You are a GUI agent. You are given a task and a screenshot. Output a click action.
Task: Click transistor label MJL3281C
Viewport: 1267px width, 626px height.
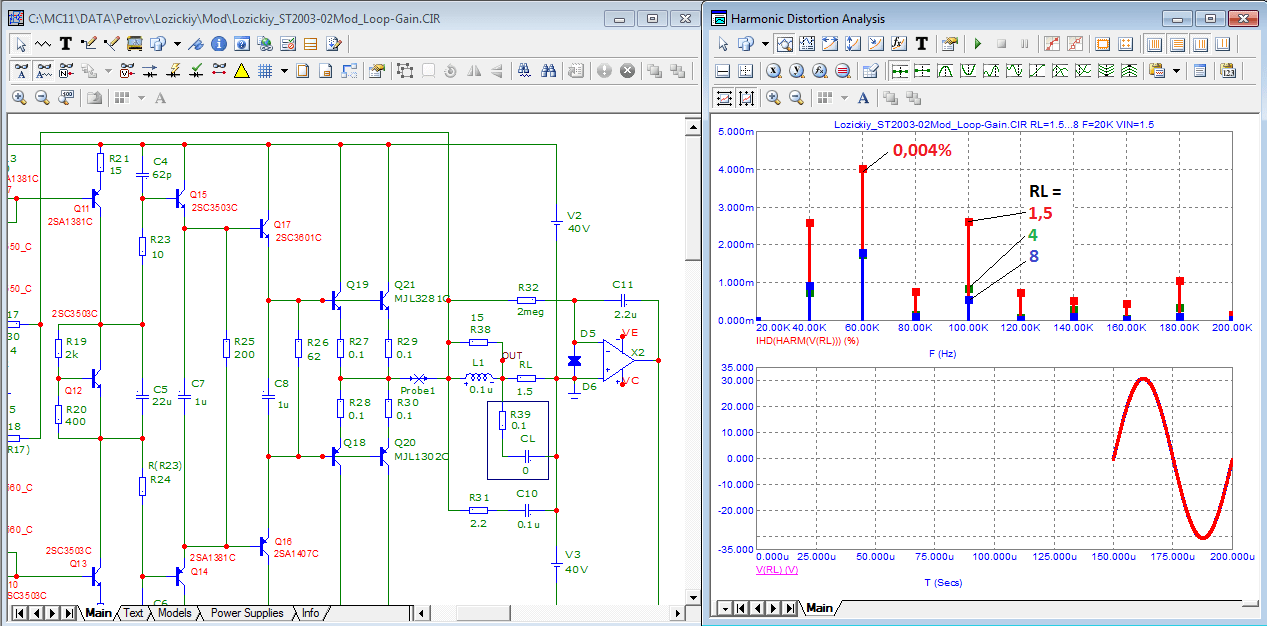[422, 298]
